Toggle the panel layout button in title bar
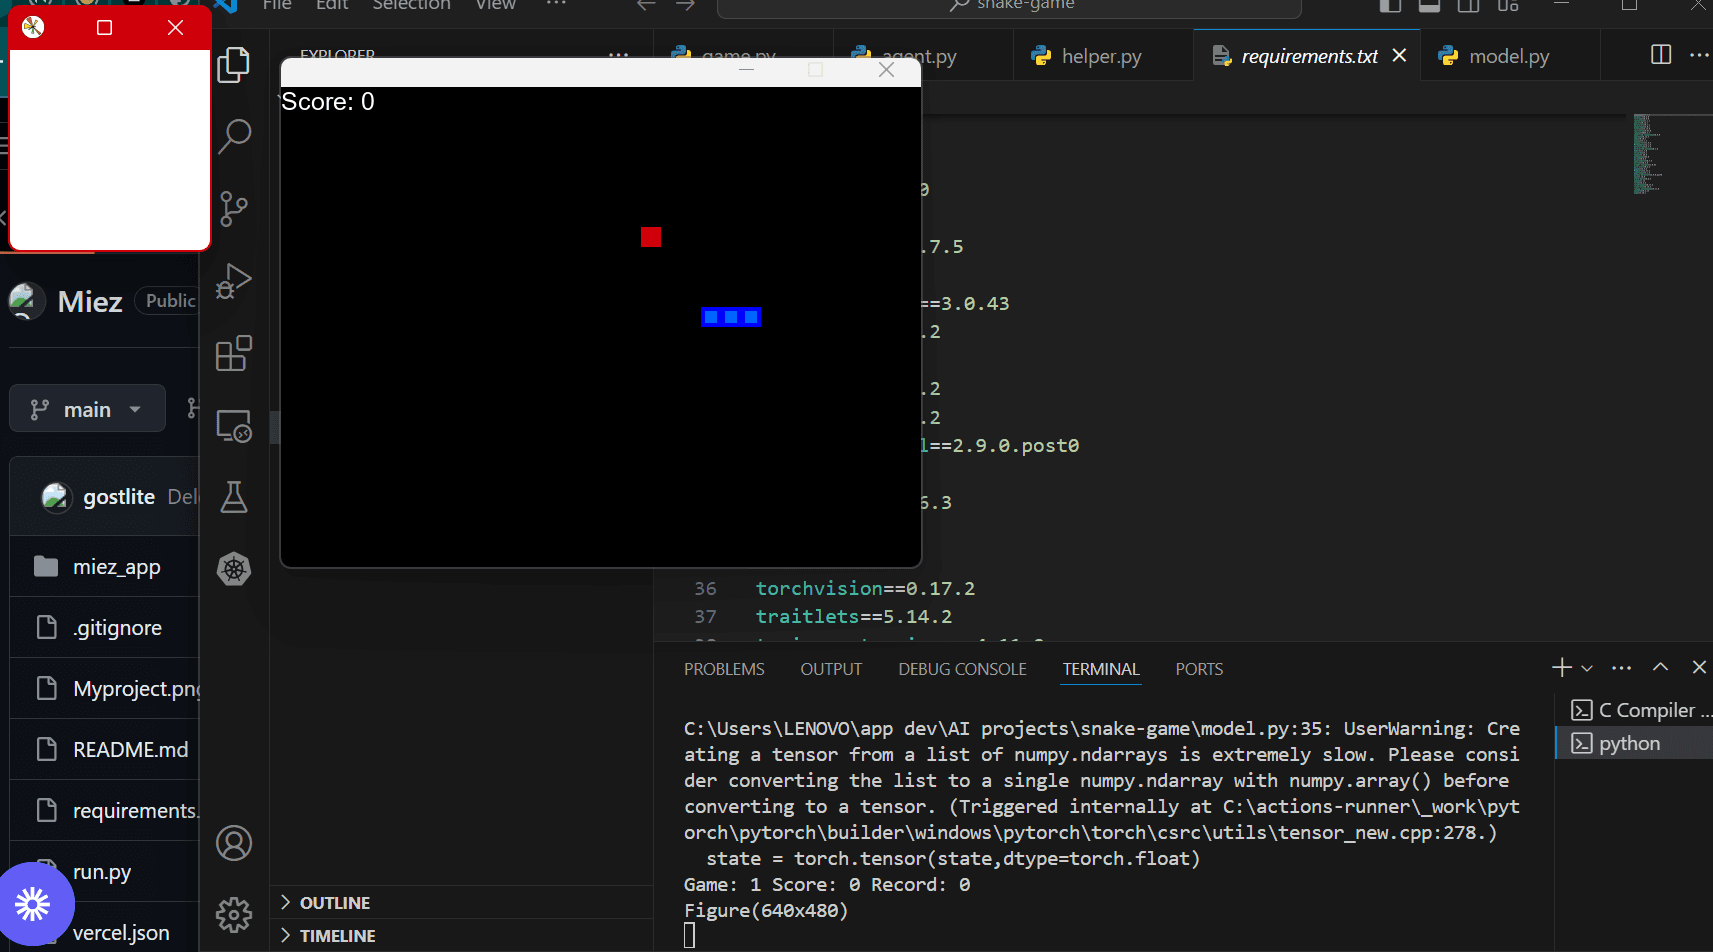The image size is (1713, 952). pyautogui.click(x=1429, y=6)
